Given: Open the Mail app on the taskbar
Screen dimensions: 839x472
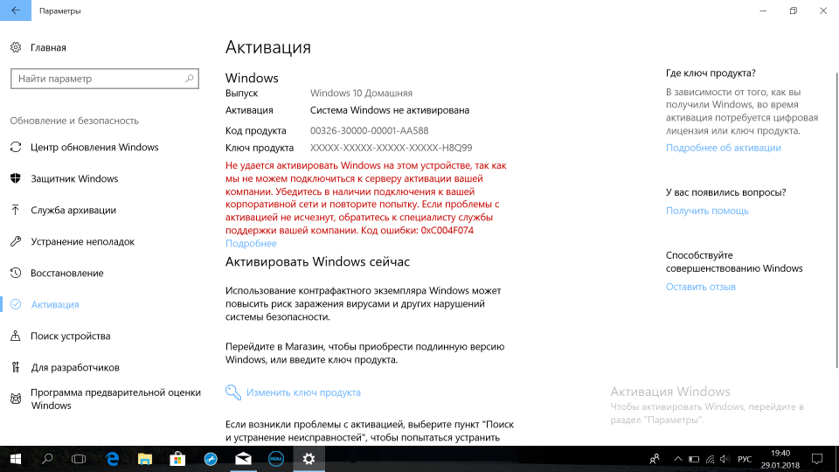Looking at the screenshot, I should coord(243,459).
